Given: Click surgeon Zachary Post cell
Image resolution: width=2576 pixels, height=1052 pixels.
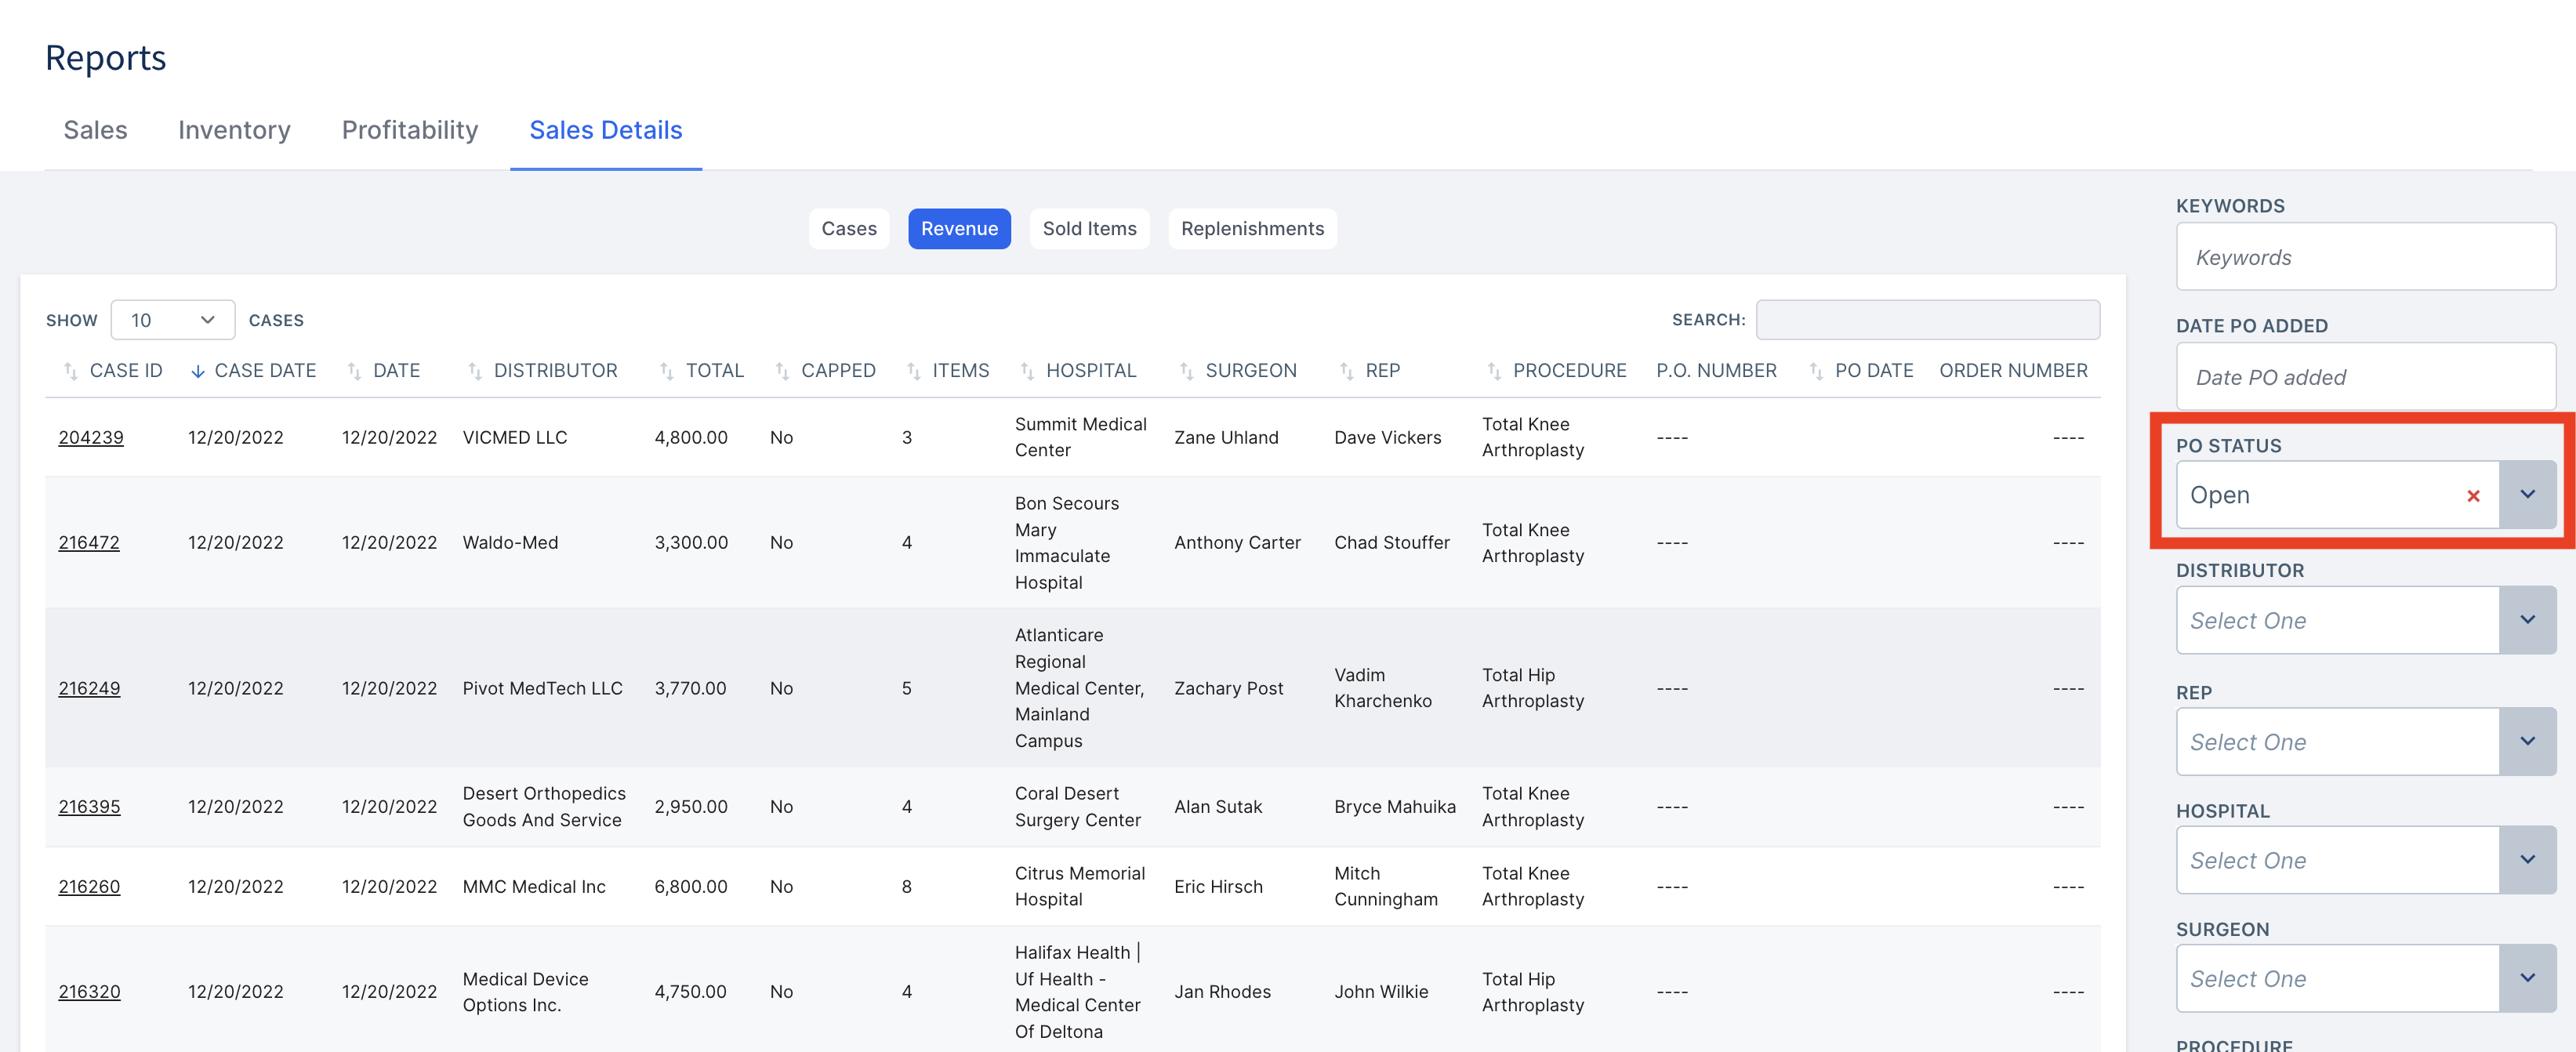Looking at the screenshot, I should (x=1228, y=688).
